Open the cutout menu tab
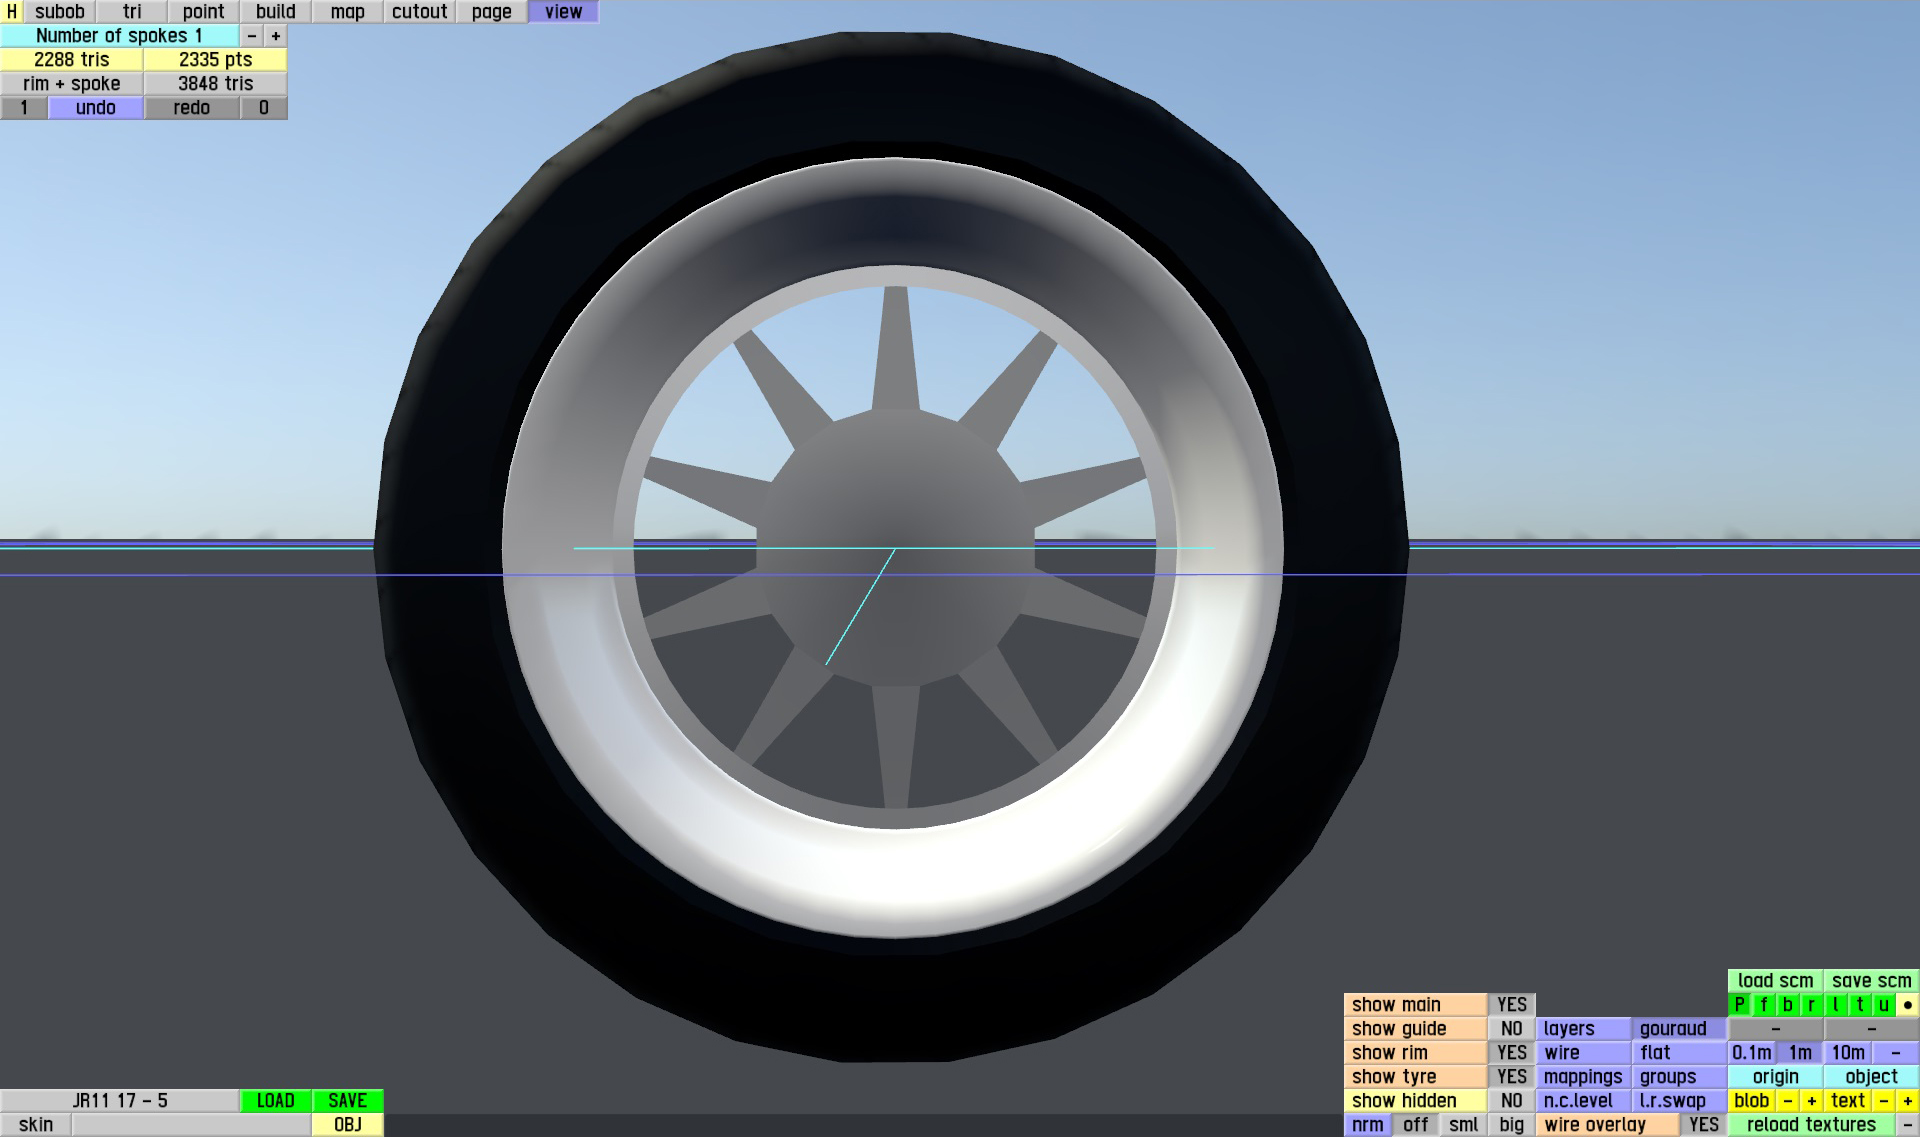 [419, 12]
